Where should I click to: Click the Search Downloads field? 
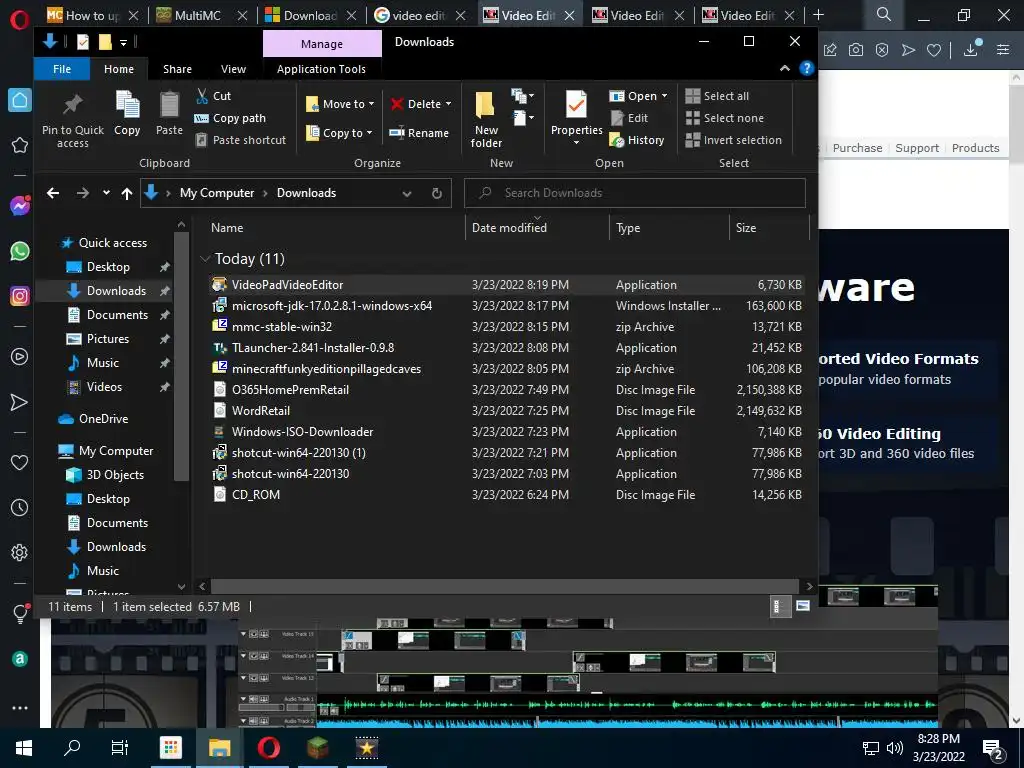coord(635,193)
